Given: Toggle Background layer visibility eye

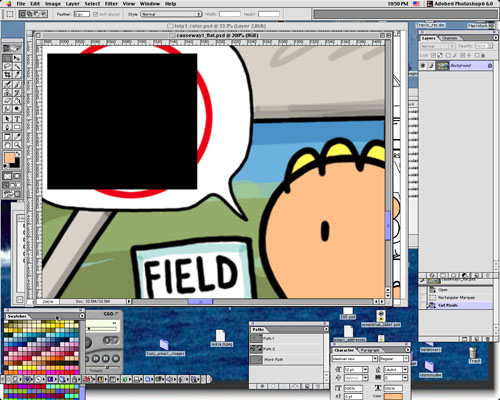Looking at the screenshot, I should click(423, 66).
